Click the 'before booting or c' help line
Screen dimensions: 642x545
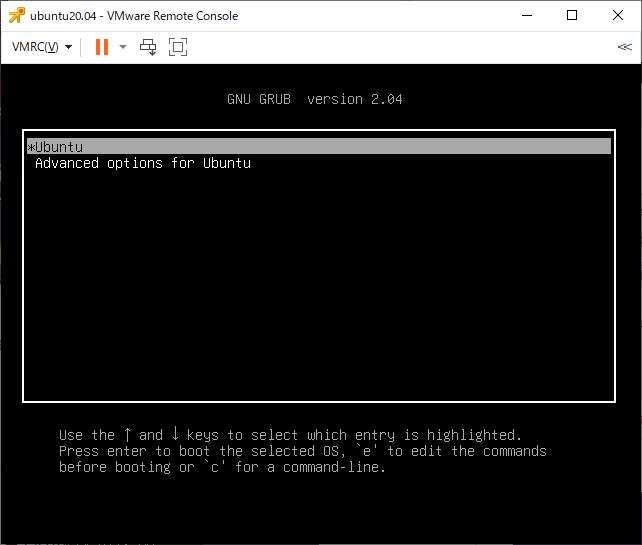coord(222,467)
